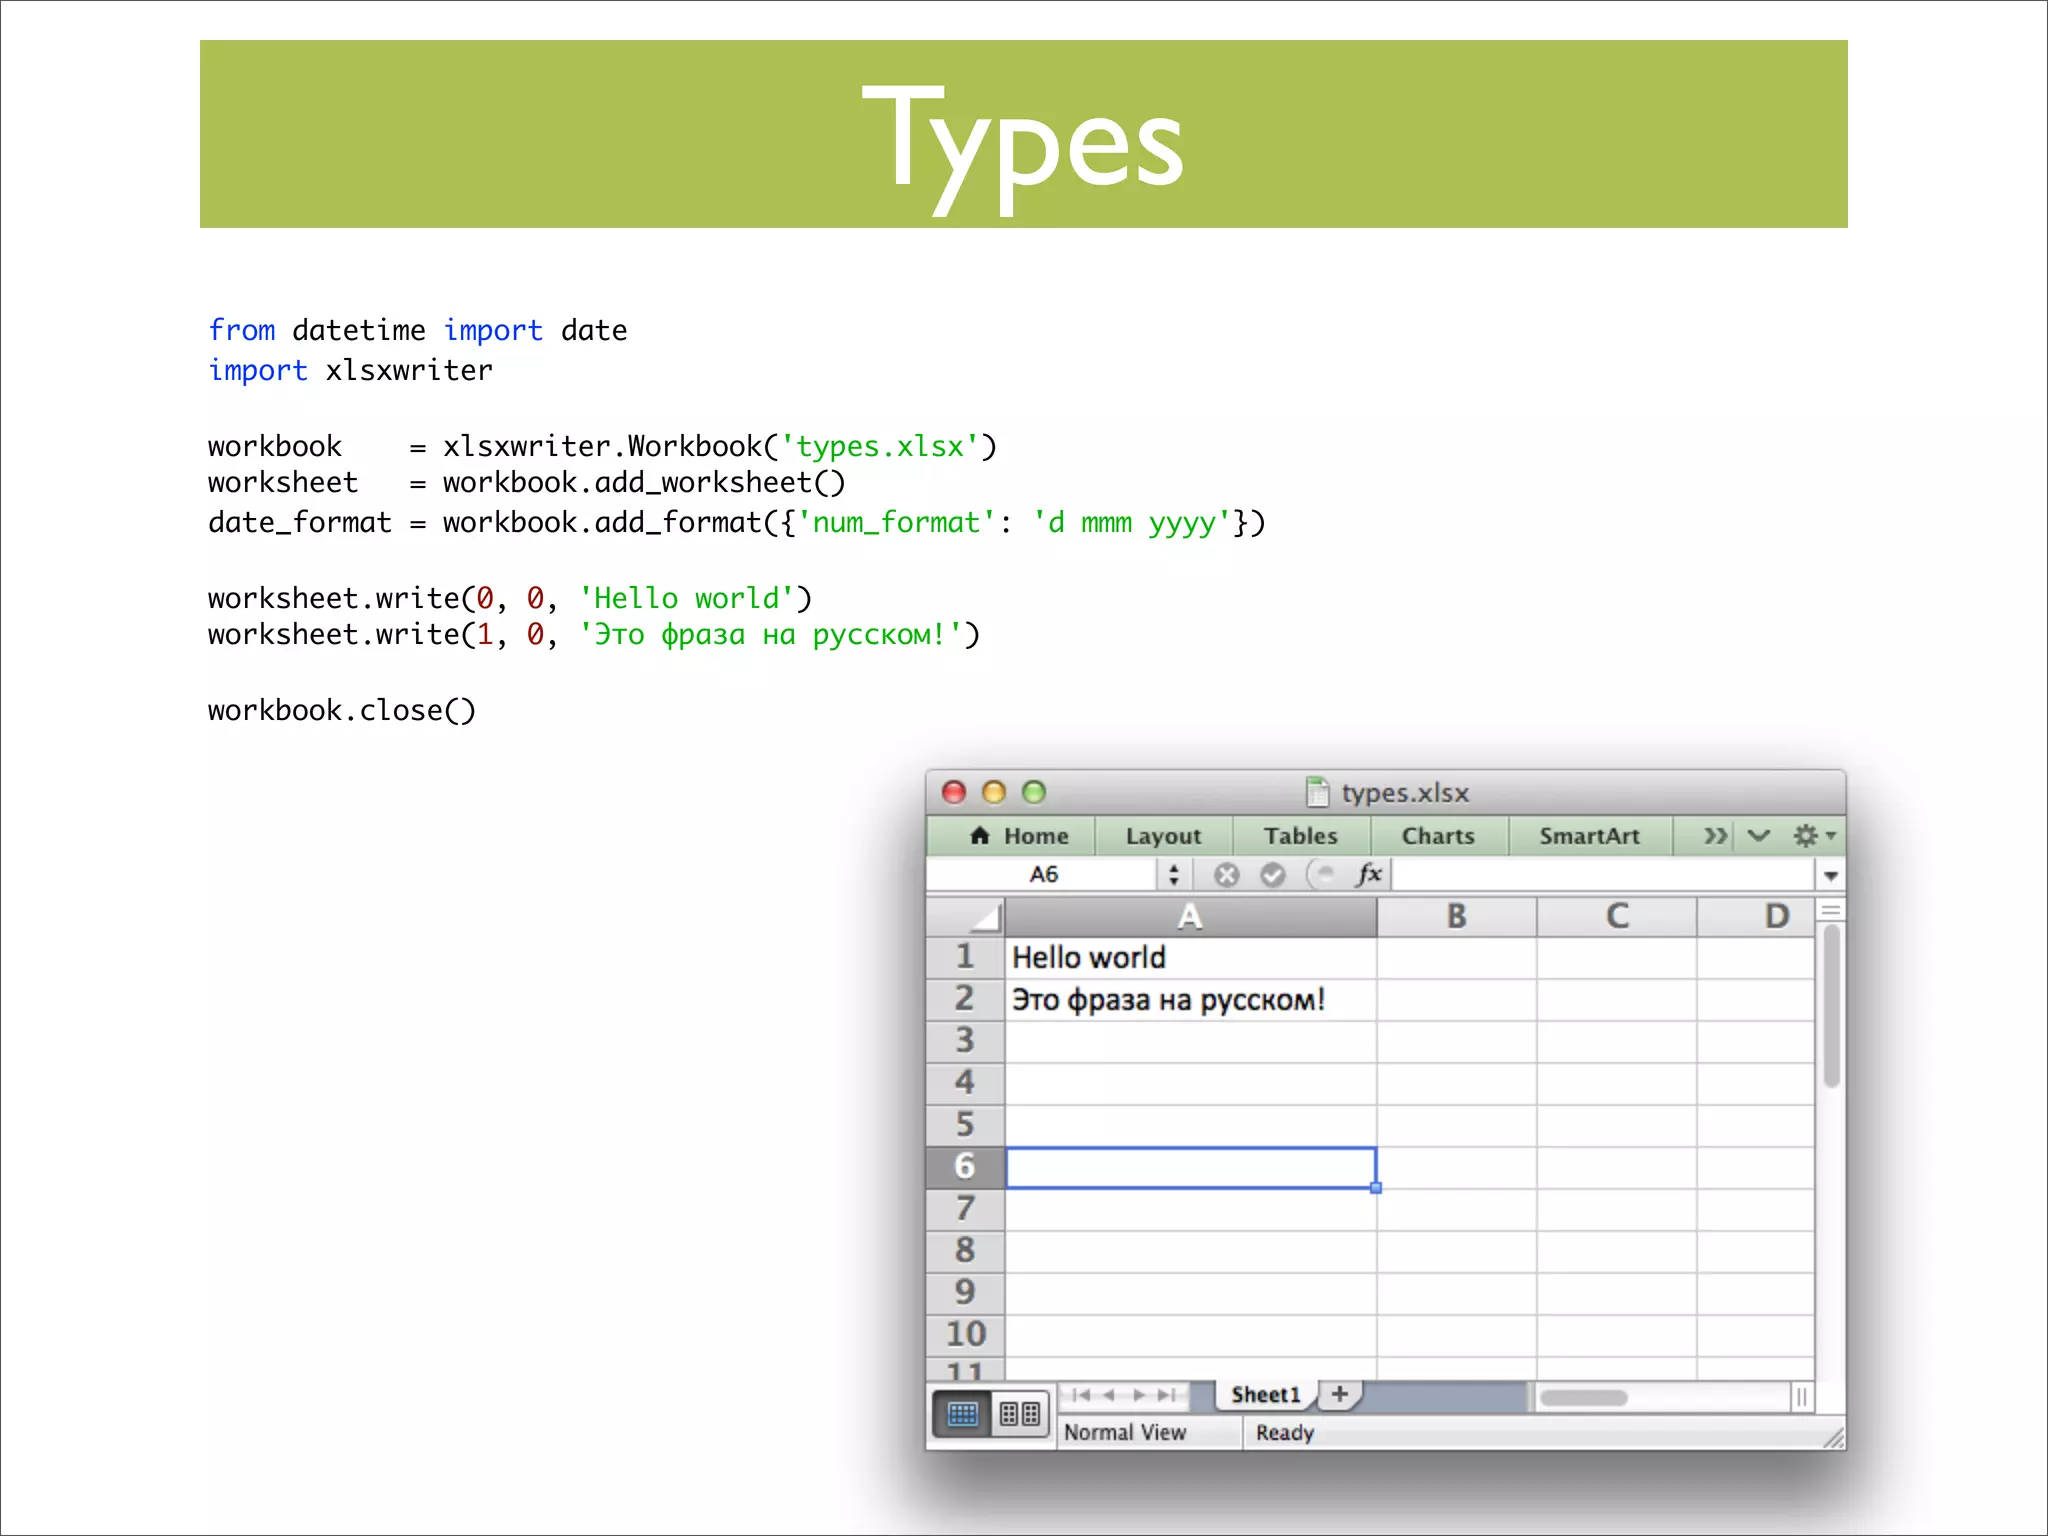Select column D header

[x=1756, y=916]
